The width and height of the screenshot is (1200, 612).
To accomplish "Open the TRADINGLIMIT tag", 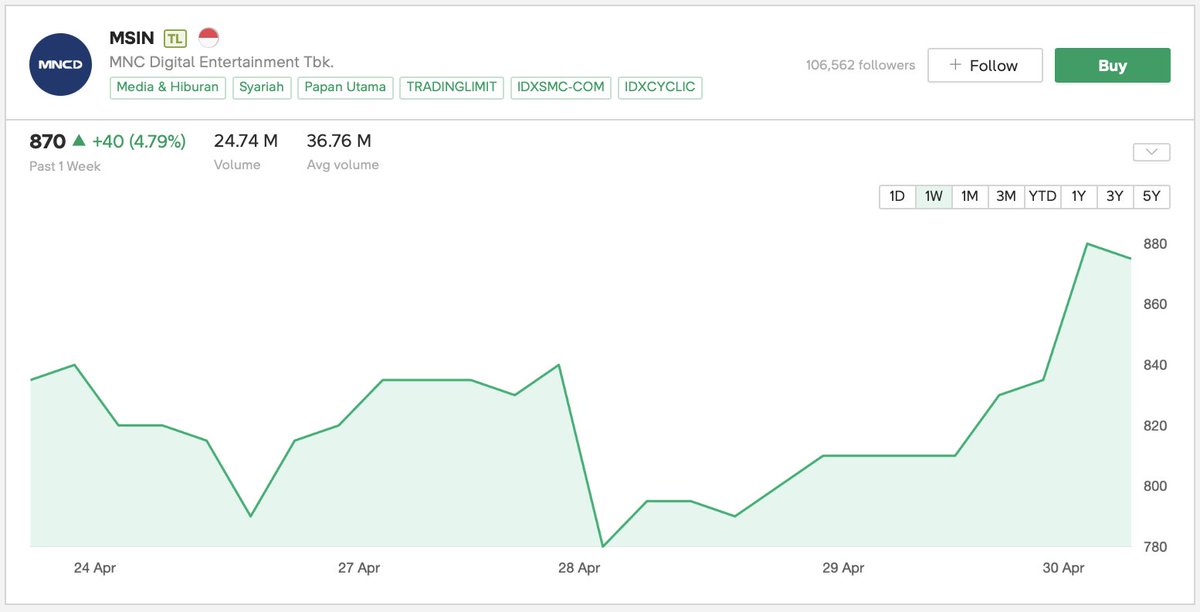I will 452,87.
